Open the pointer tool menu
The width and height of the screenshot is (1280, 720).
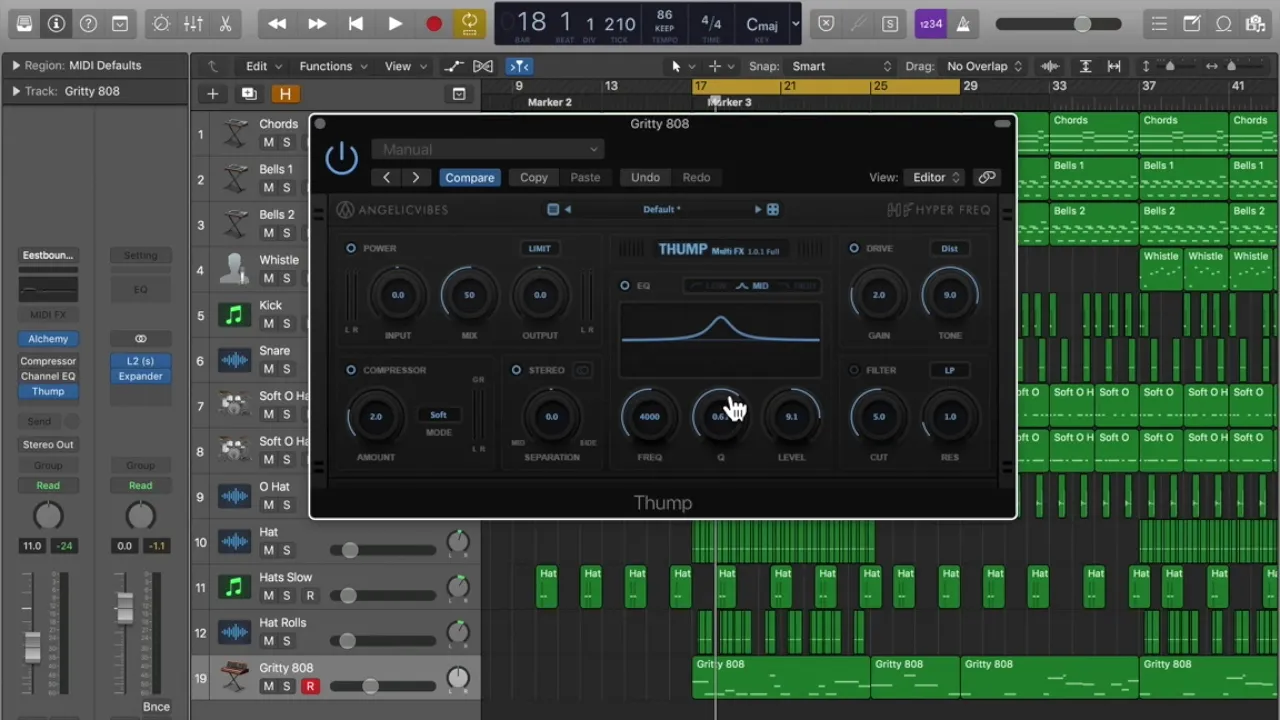(x=683, y=66)
